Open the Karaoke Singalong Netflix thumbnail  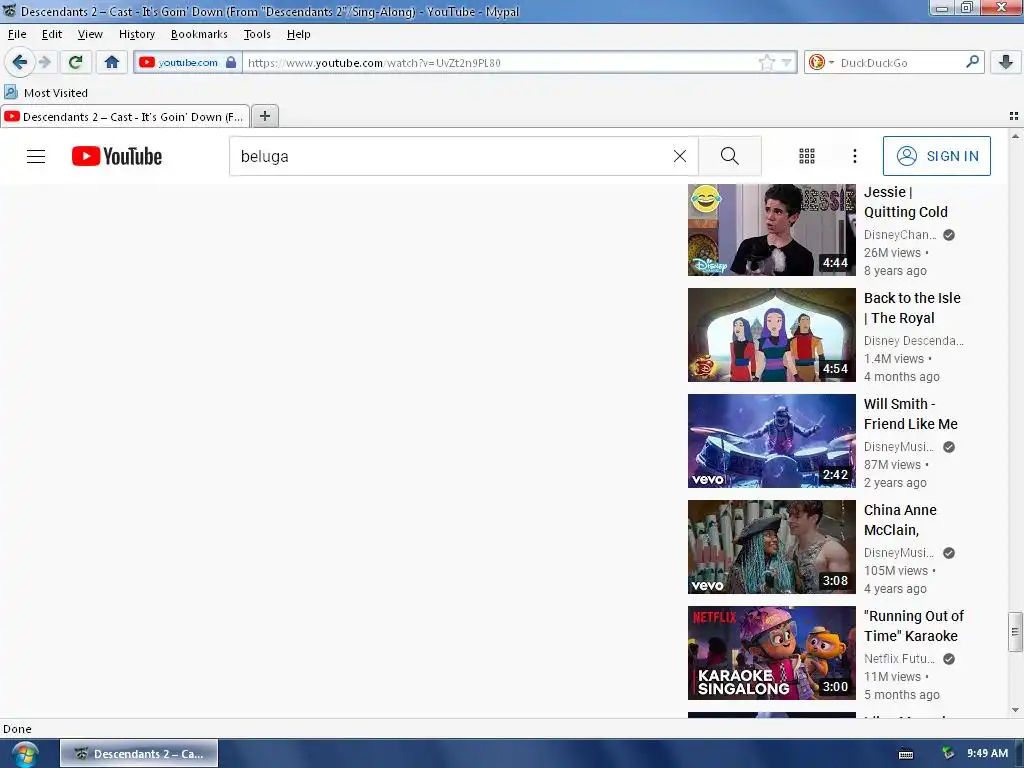[x=771, y=653]
